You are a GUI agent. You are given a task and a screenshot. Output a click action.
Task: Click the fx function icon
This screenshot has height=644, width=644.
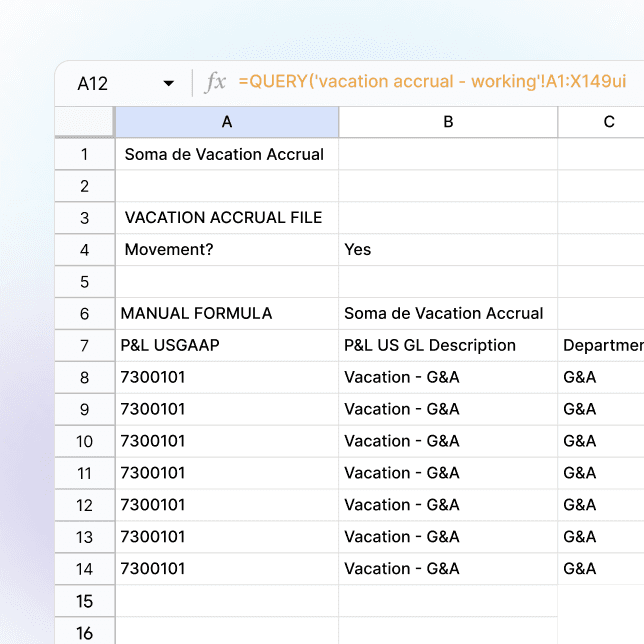215,82
